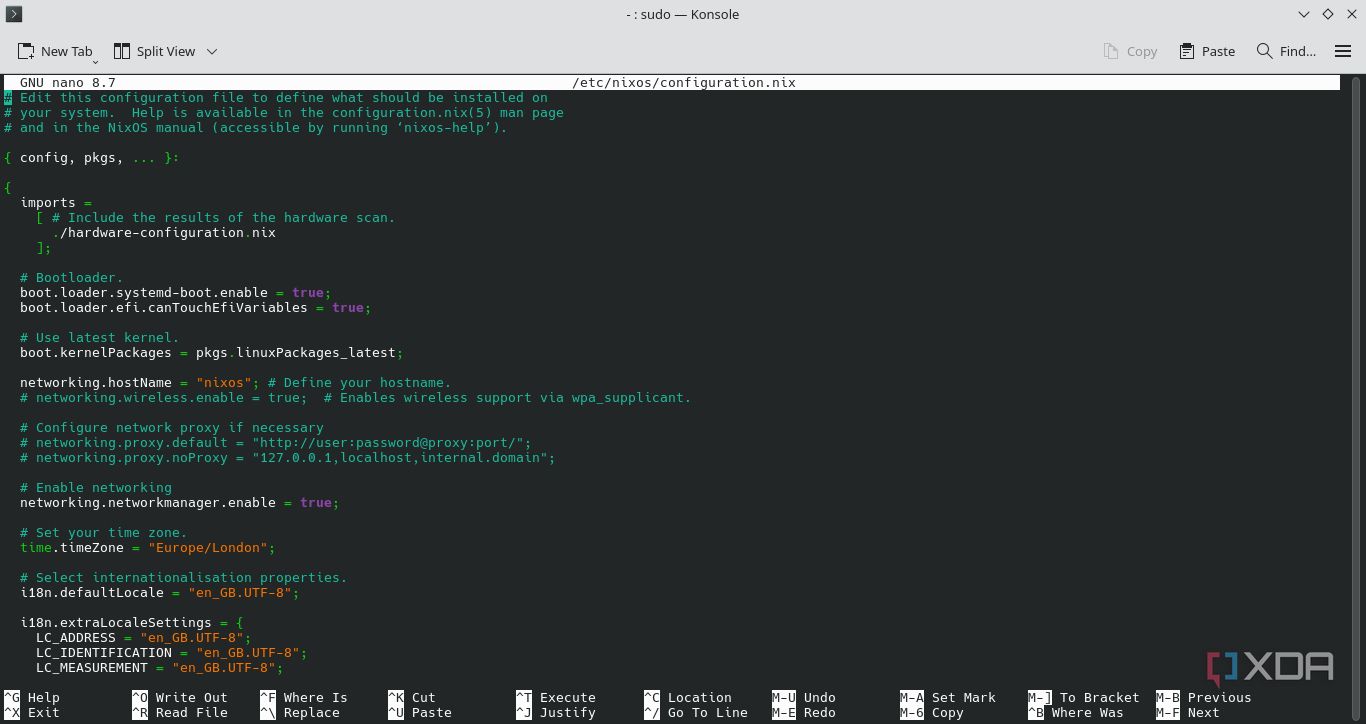The height and width of the screenshot is (724, 1366).
Task: Expand the Split View dropdown arrow
Action: (x=212, y=51)
